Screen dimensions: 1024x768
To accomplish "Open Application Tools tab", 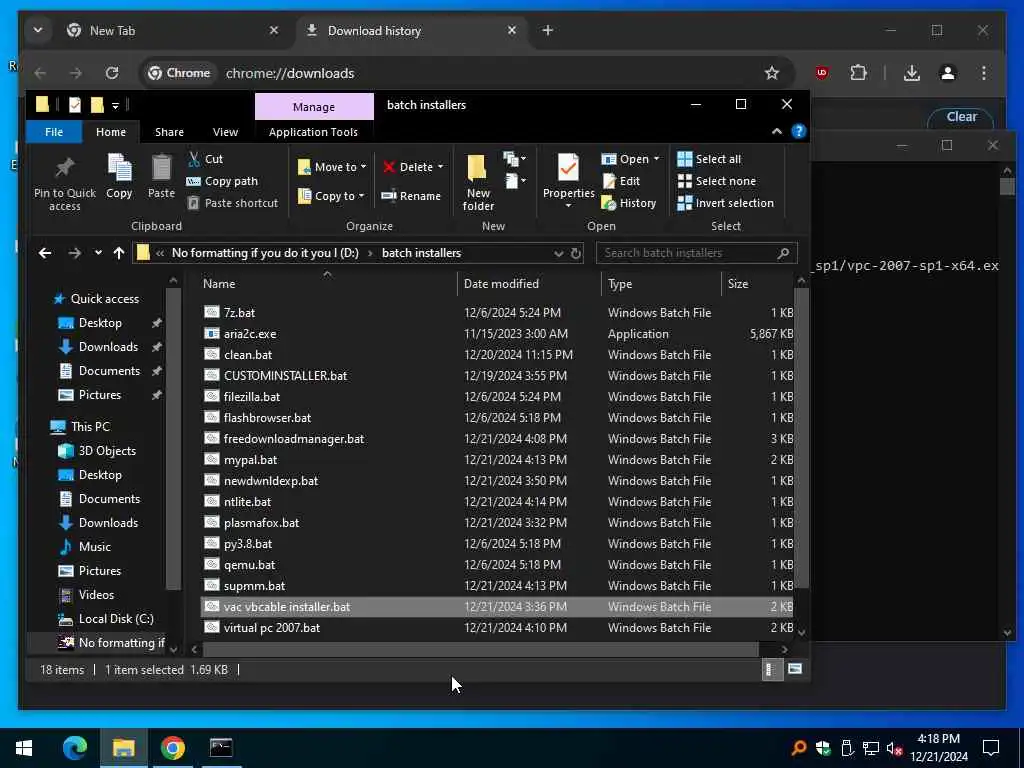I will click(313, 132).
